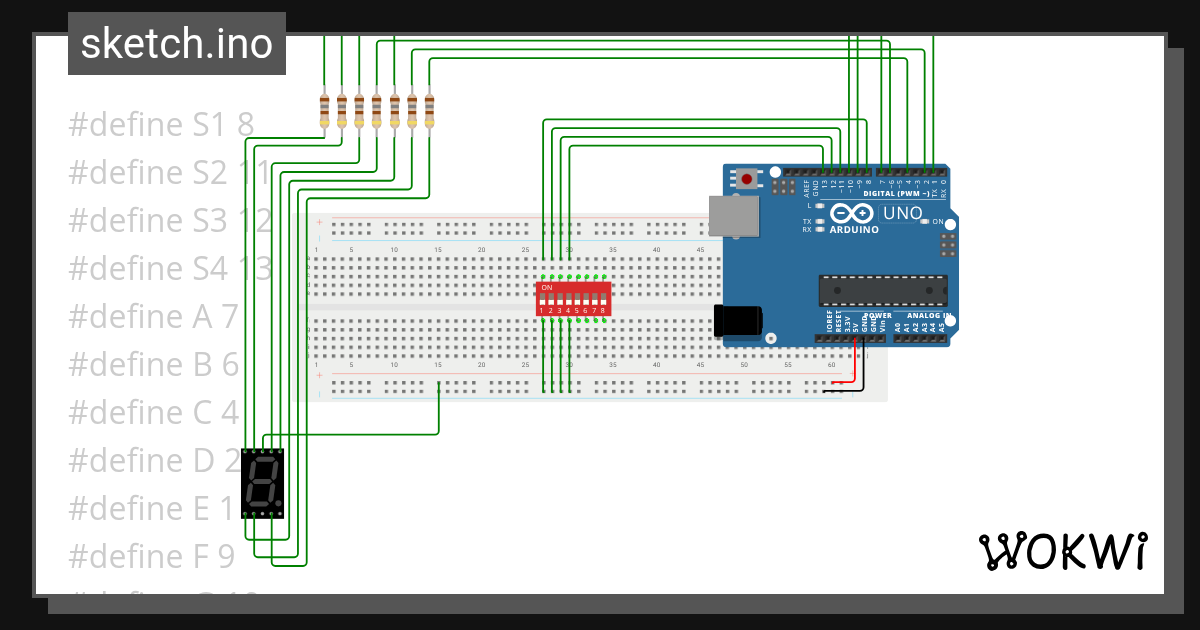Click the Arduino's gray USB connector
The image size is (1200, 630).
pos(735,215)
